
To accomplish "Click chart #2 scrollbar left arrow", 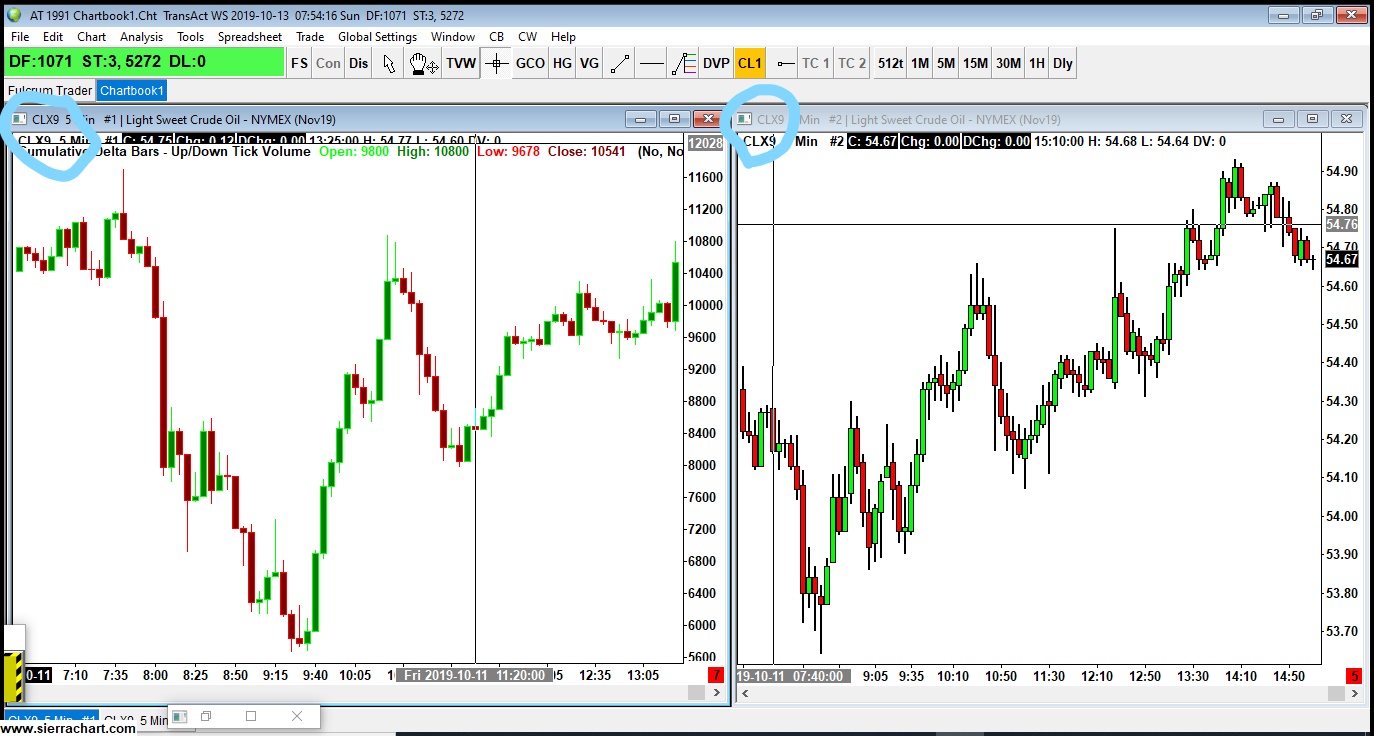I will pos(743,693).
